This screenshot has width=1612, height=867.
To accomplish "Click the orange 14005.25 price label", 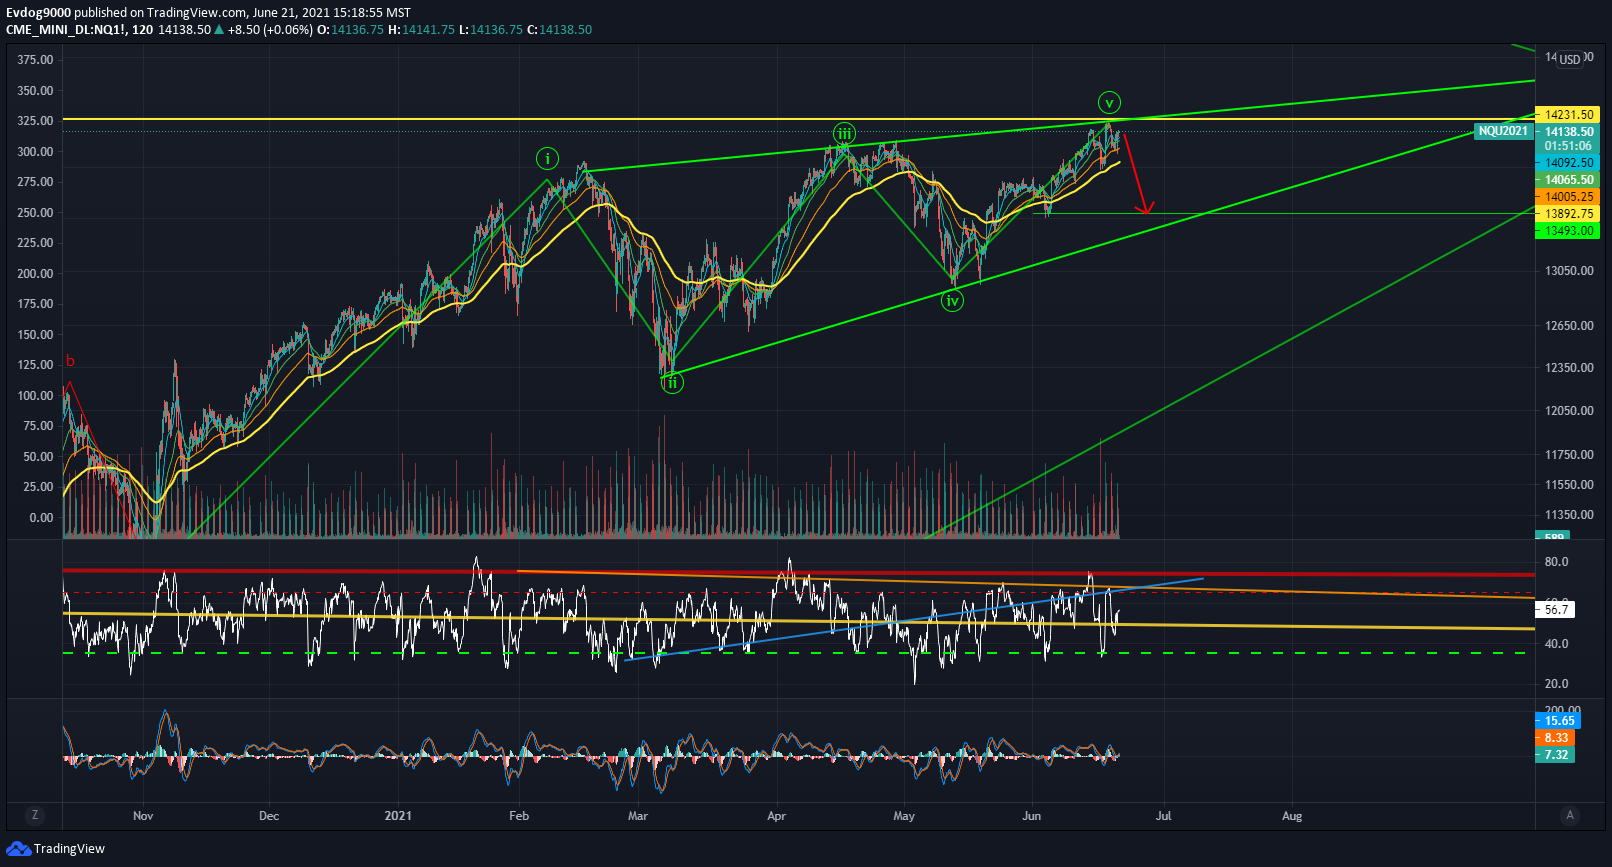I will 1567,197.
